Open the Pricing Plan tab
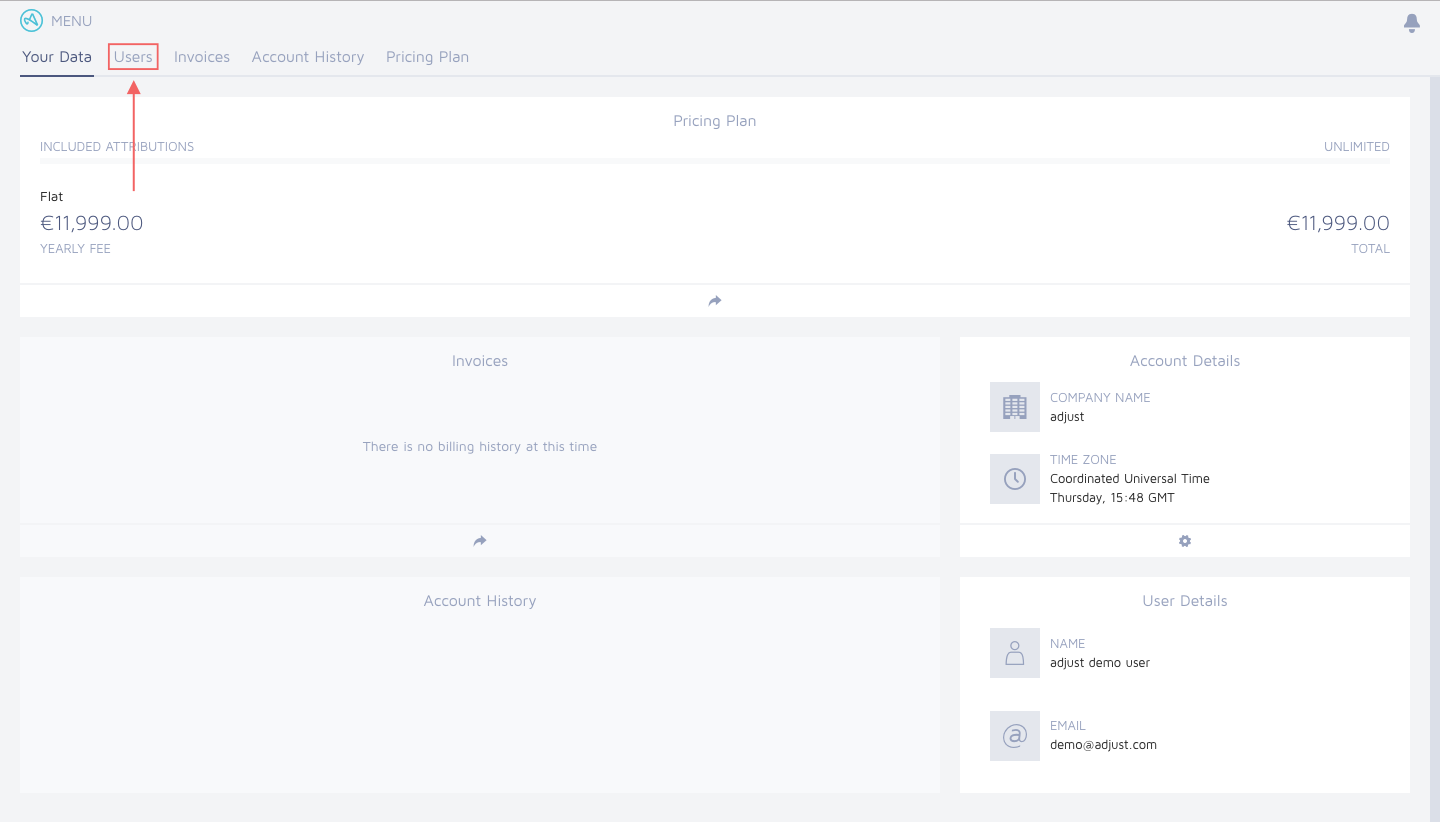Image resolution: width=1440 pixels, height=822 pixels. click(x=427, y=57)
